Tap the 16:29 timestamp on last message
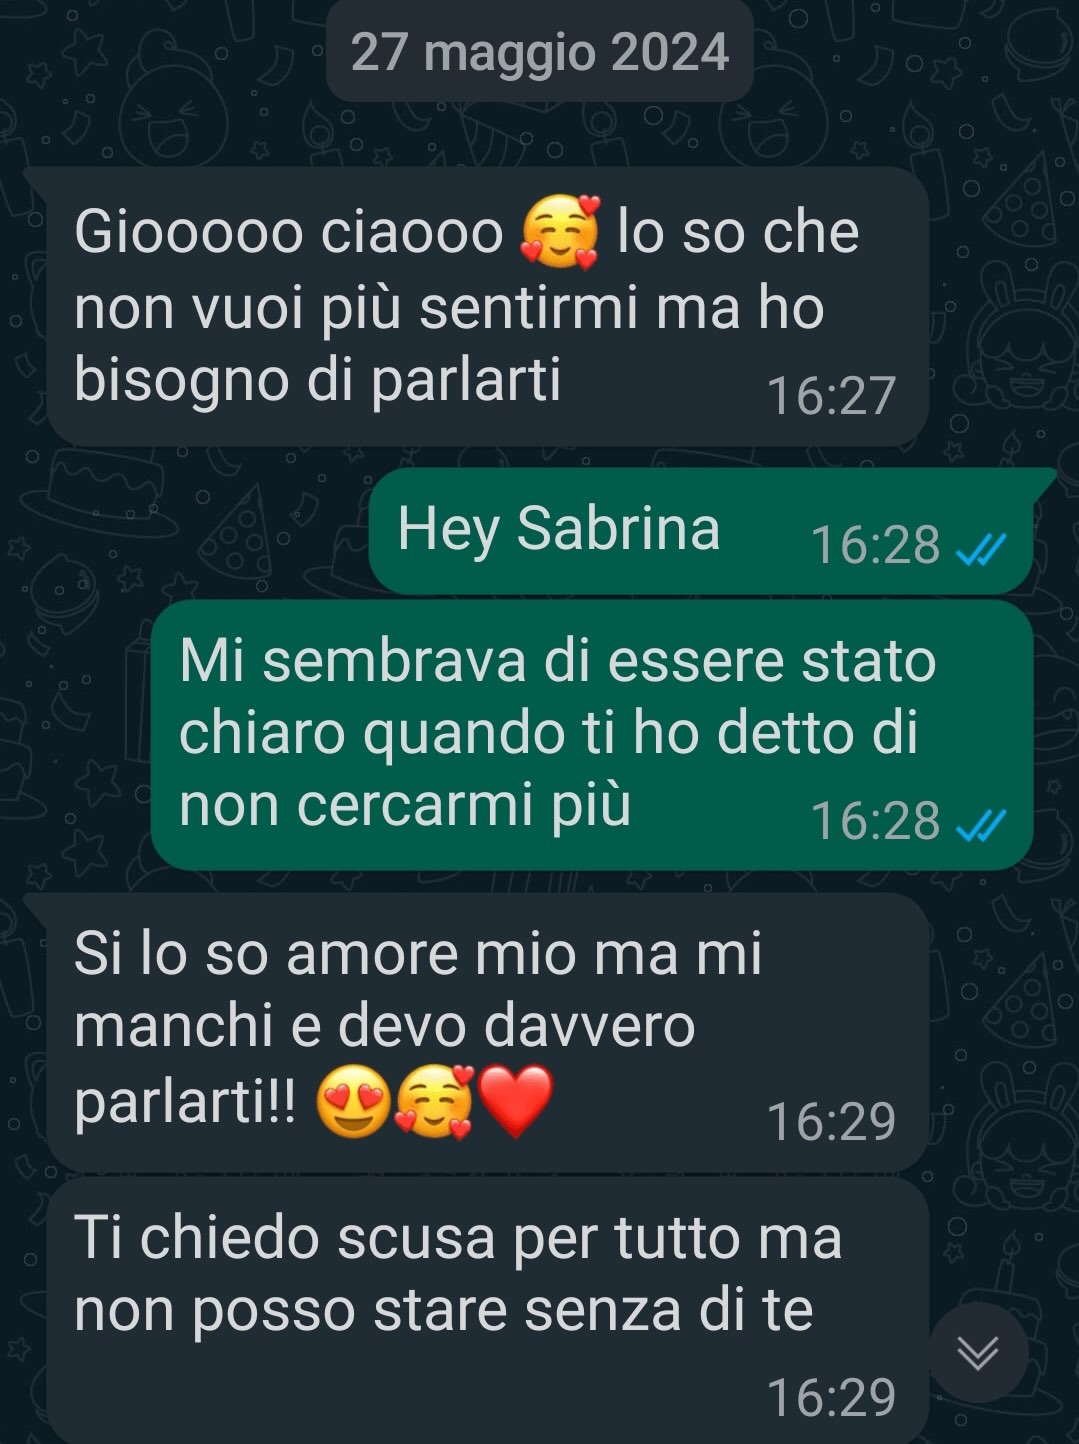 pos(831,1398)
